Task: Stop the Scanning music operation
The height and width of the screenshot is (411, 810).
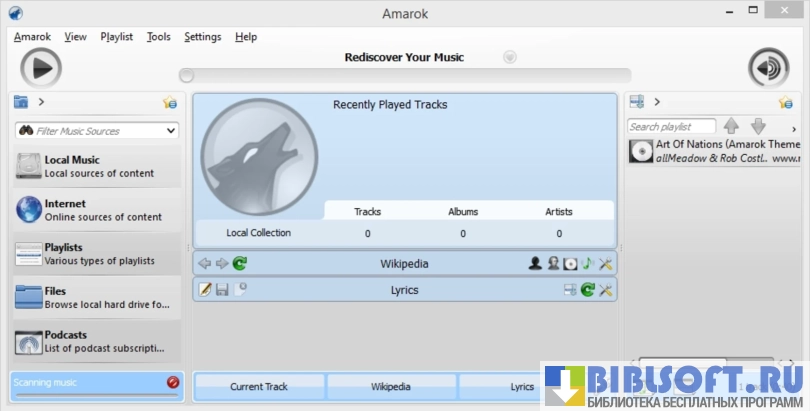Action: pos(173,382)
